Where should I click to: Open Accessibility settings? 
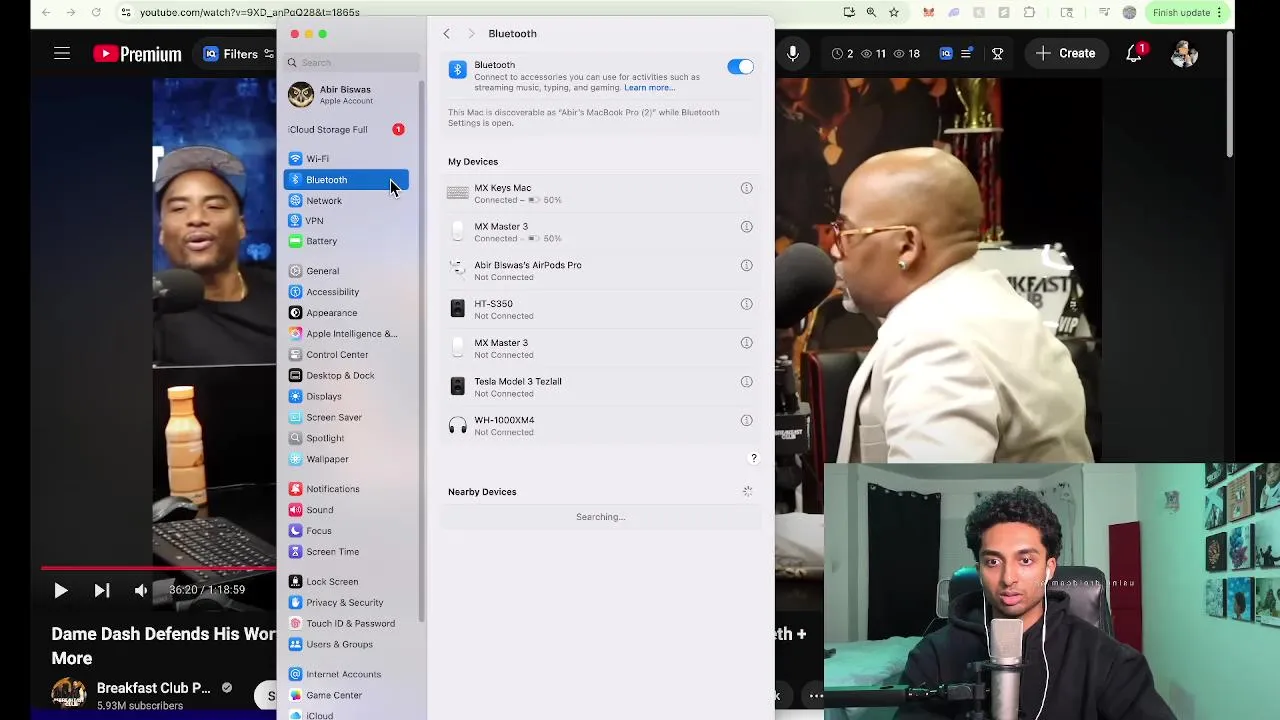click(346, 292)
